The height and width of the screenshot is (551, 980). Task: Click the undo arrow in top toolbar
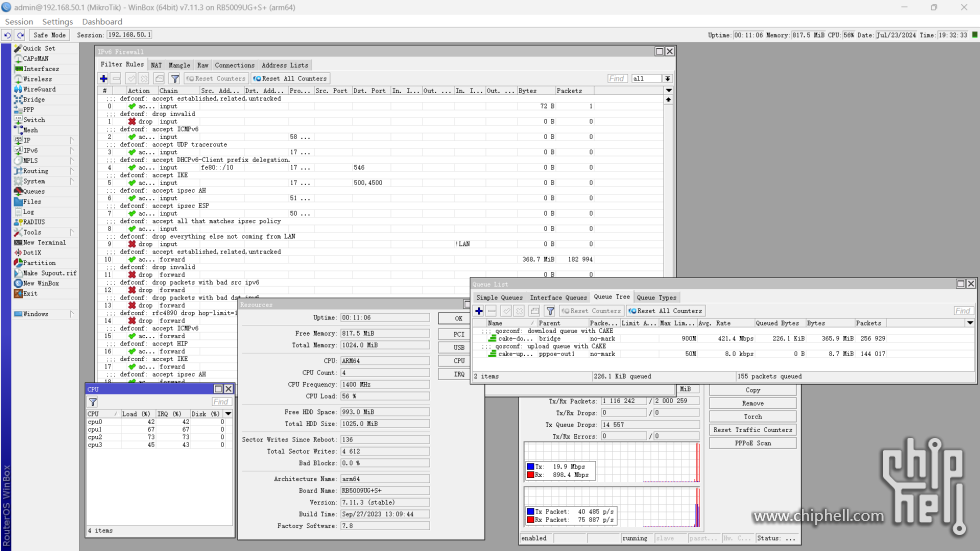pos(8,35)
